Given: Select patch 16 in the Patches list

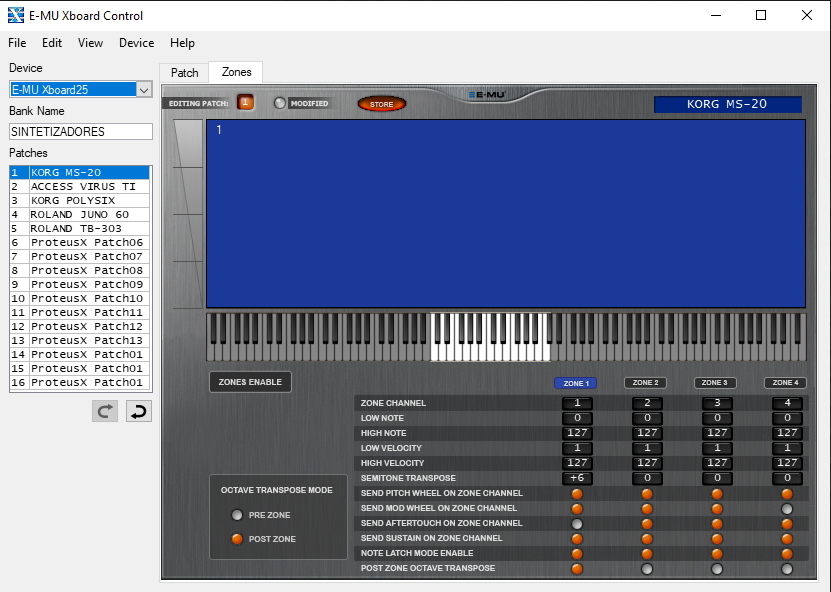Looking at the screenshot, I should 79,382.
